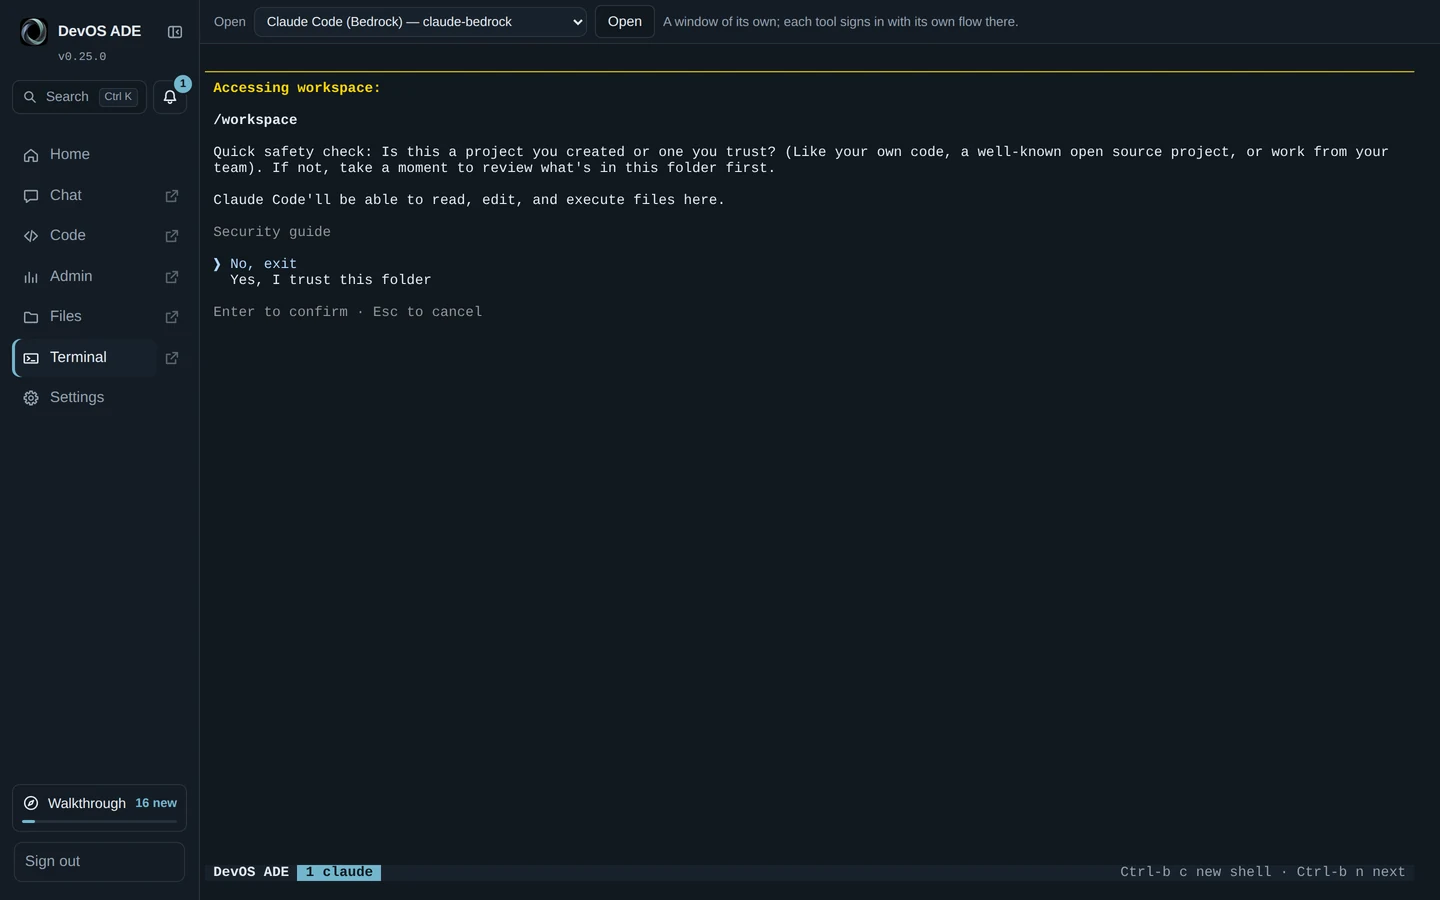1440x900 pixels.
Task: Open Admin section in sidebar
Action: [x=85, y=277]
